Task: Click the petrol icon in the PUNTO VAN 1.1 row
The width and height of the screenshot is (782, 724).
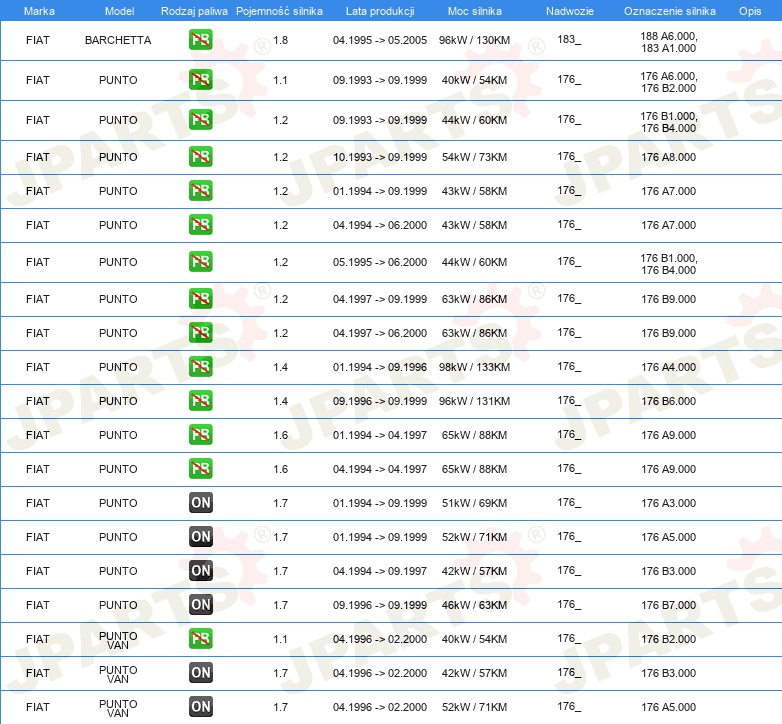Action: (201, 639)
